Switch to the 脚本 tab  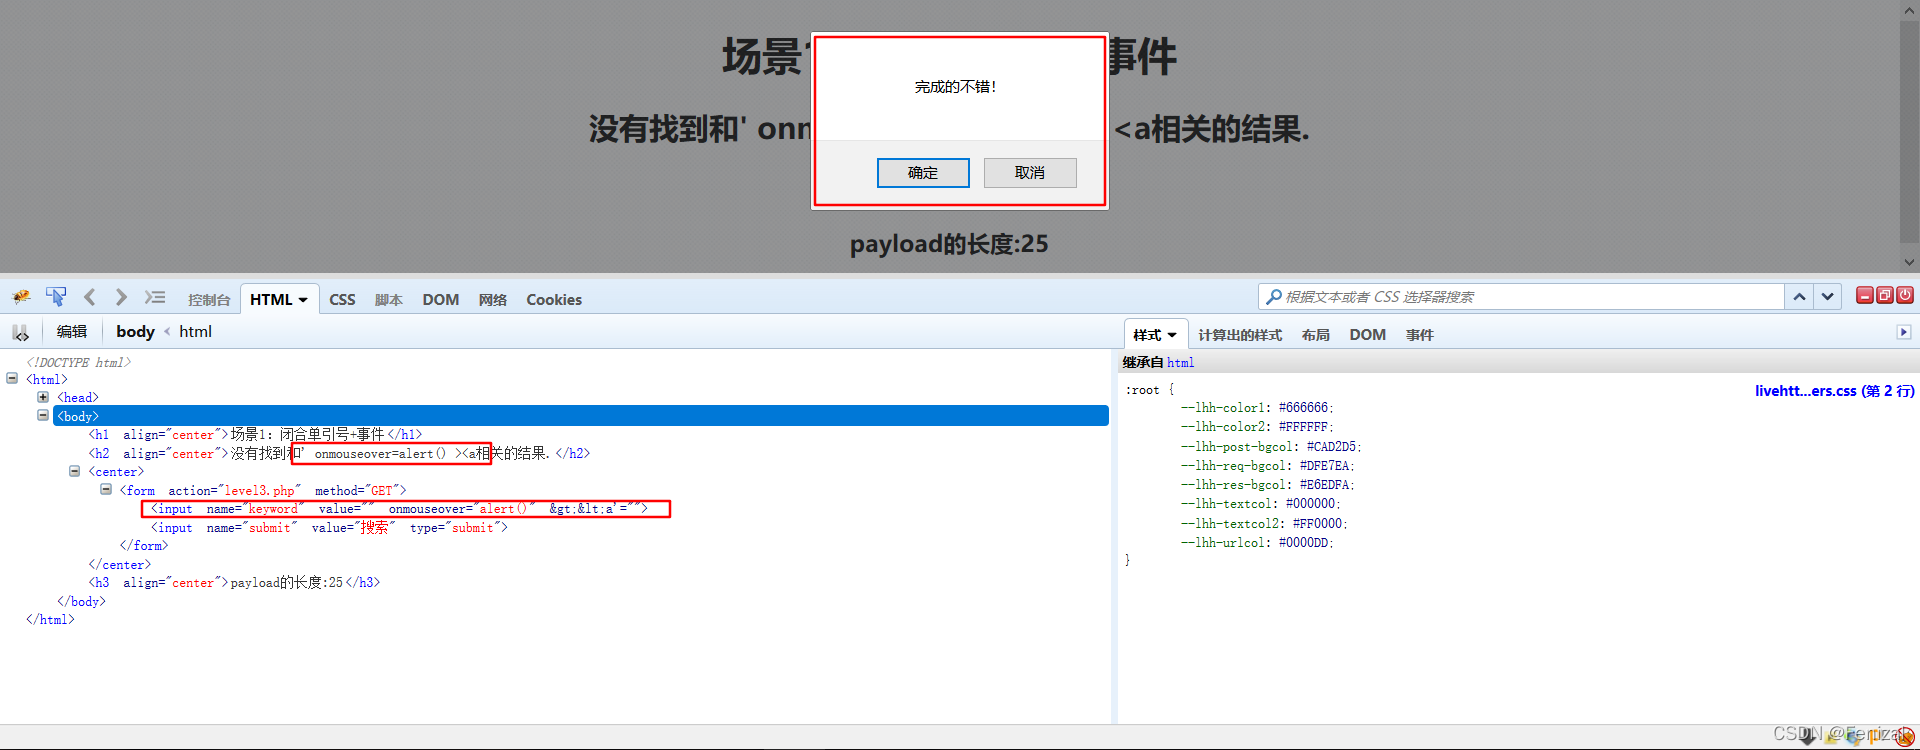coord(389,300)
